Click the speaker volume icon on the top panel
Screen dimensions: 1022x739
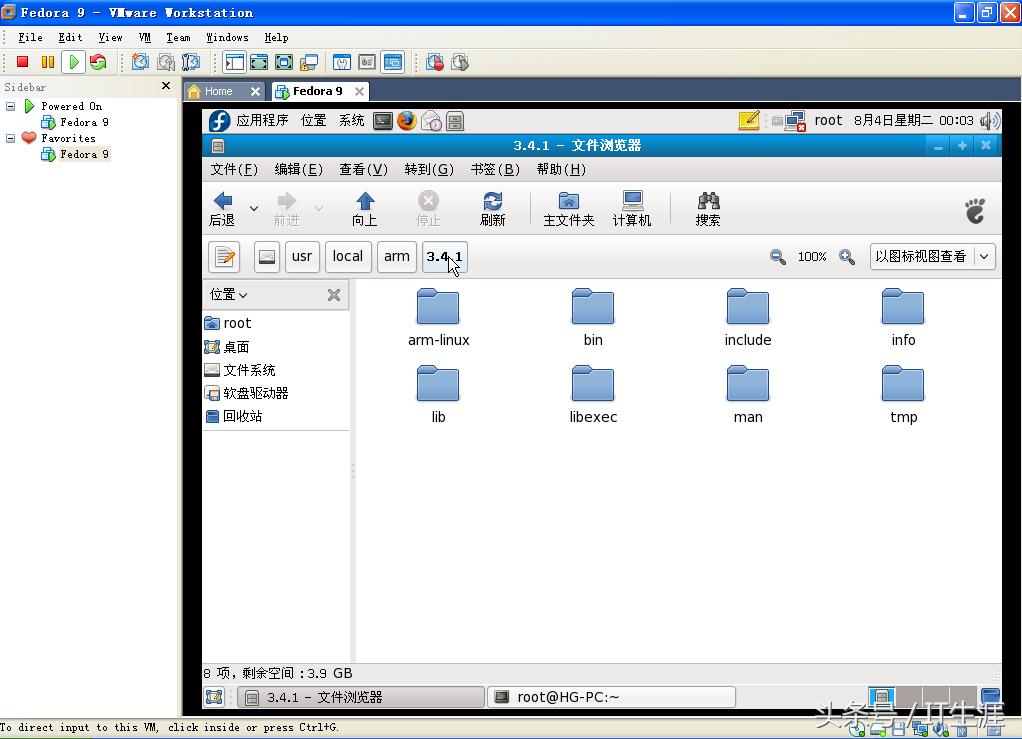988,120
